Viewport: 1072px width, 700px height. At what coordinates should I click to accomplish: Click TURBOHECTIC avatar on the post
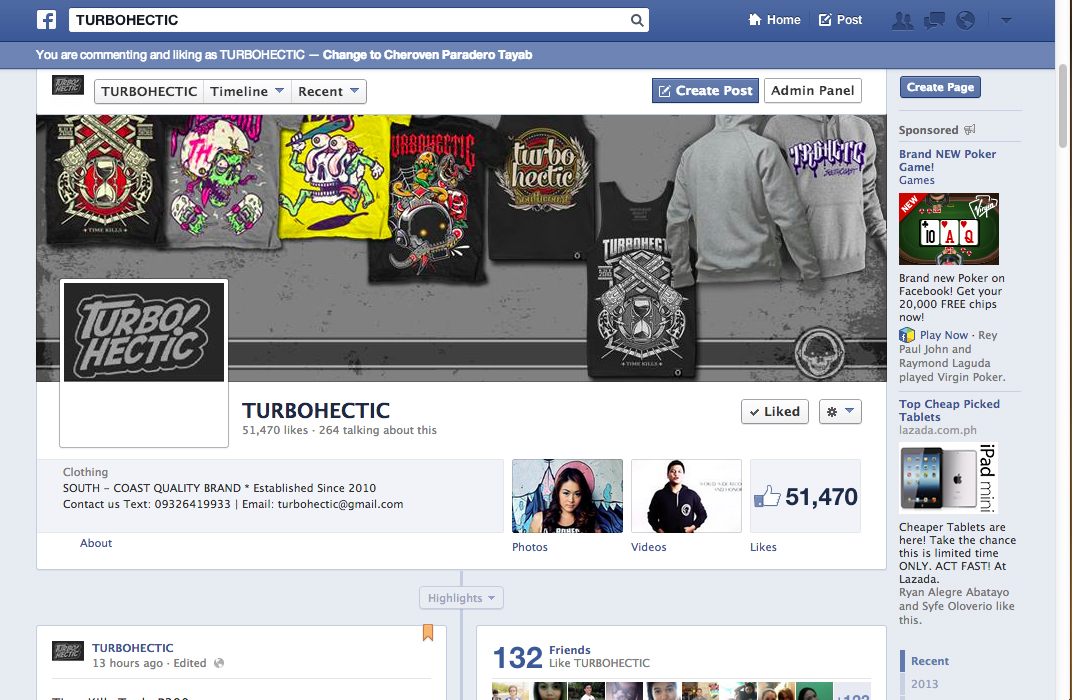point(68,651)
